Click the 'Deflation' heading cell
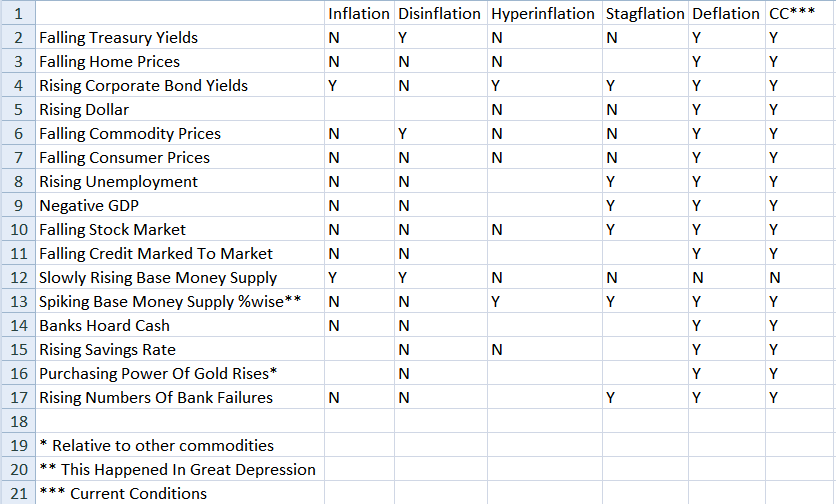 coord(726,14)
